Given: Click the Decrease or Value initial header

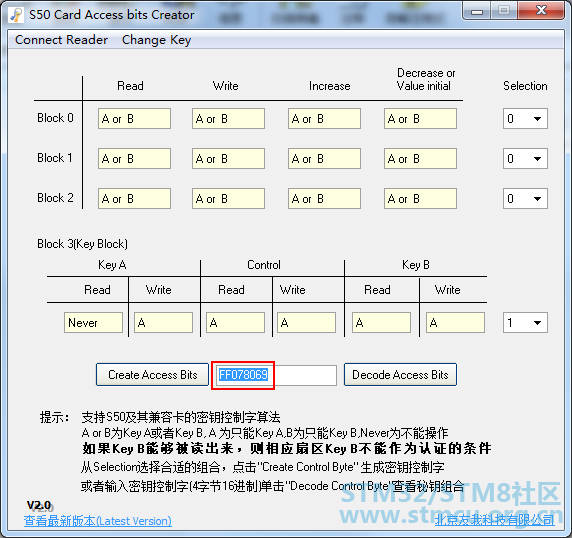Looking at the screenshot, I should pos(425,79).
